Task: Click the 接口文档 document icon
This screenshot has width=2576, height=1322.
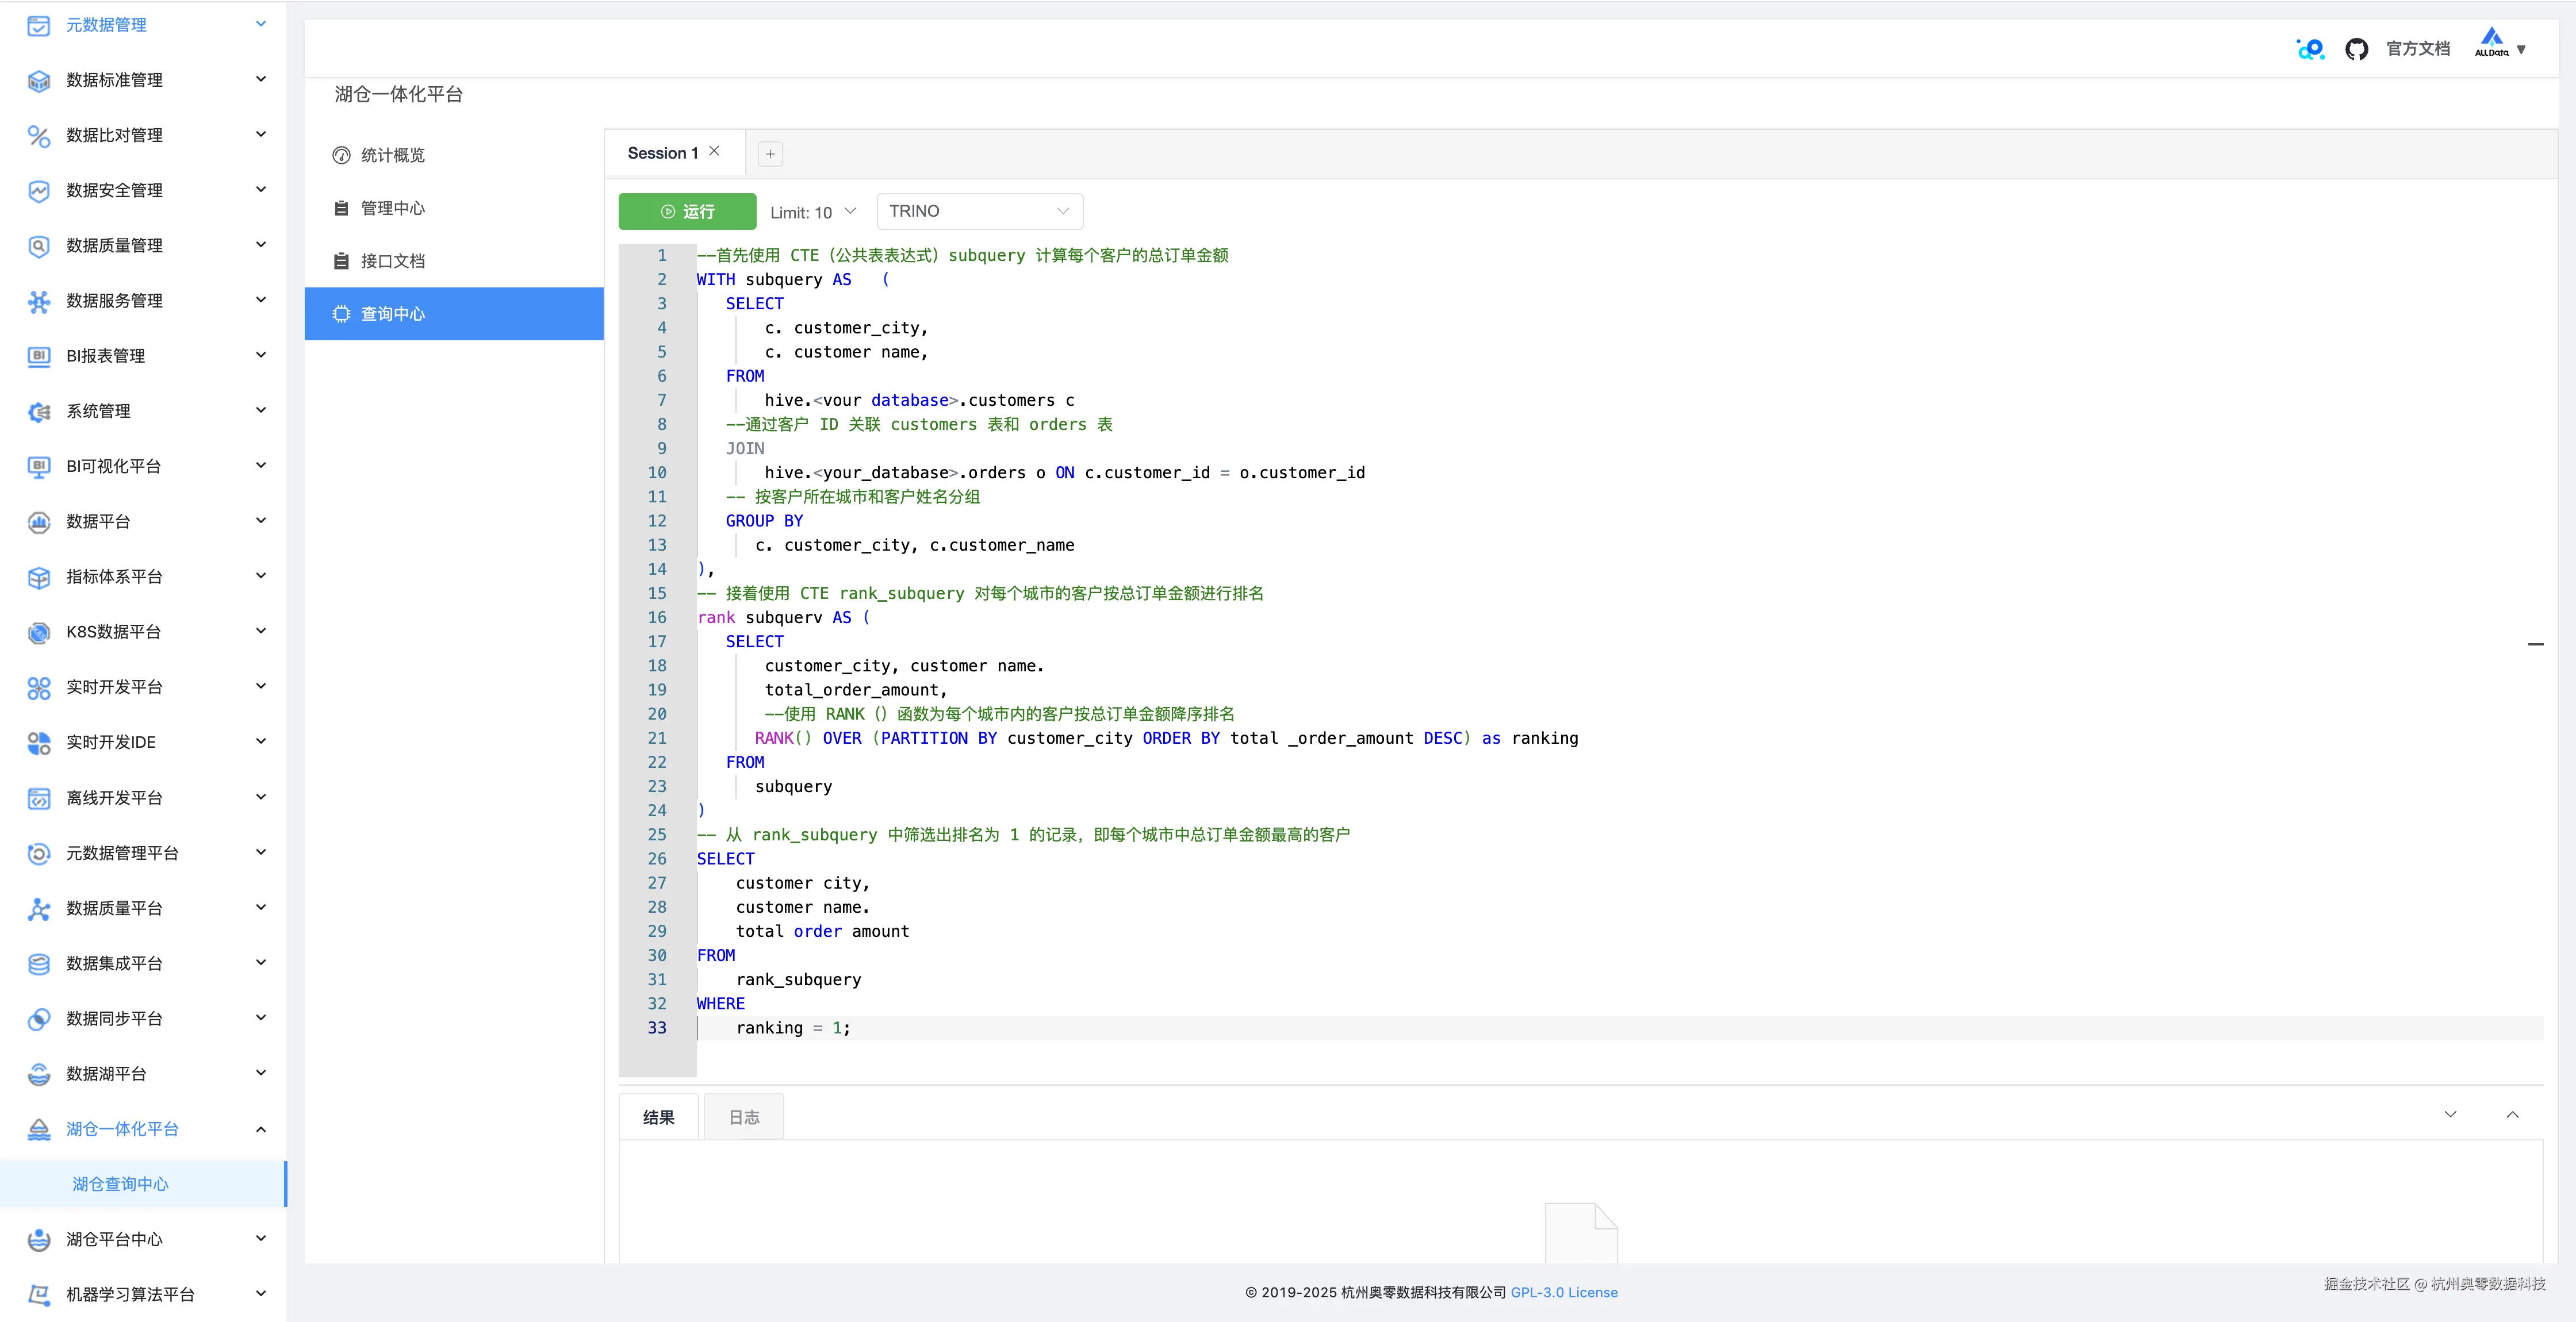Action: (341, 261)
